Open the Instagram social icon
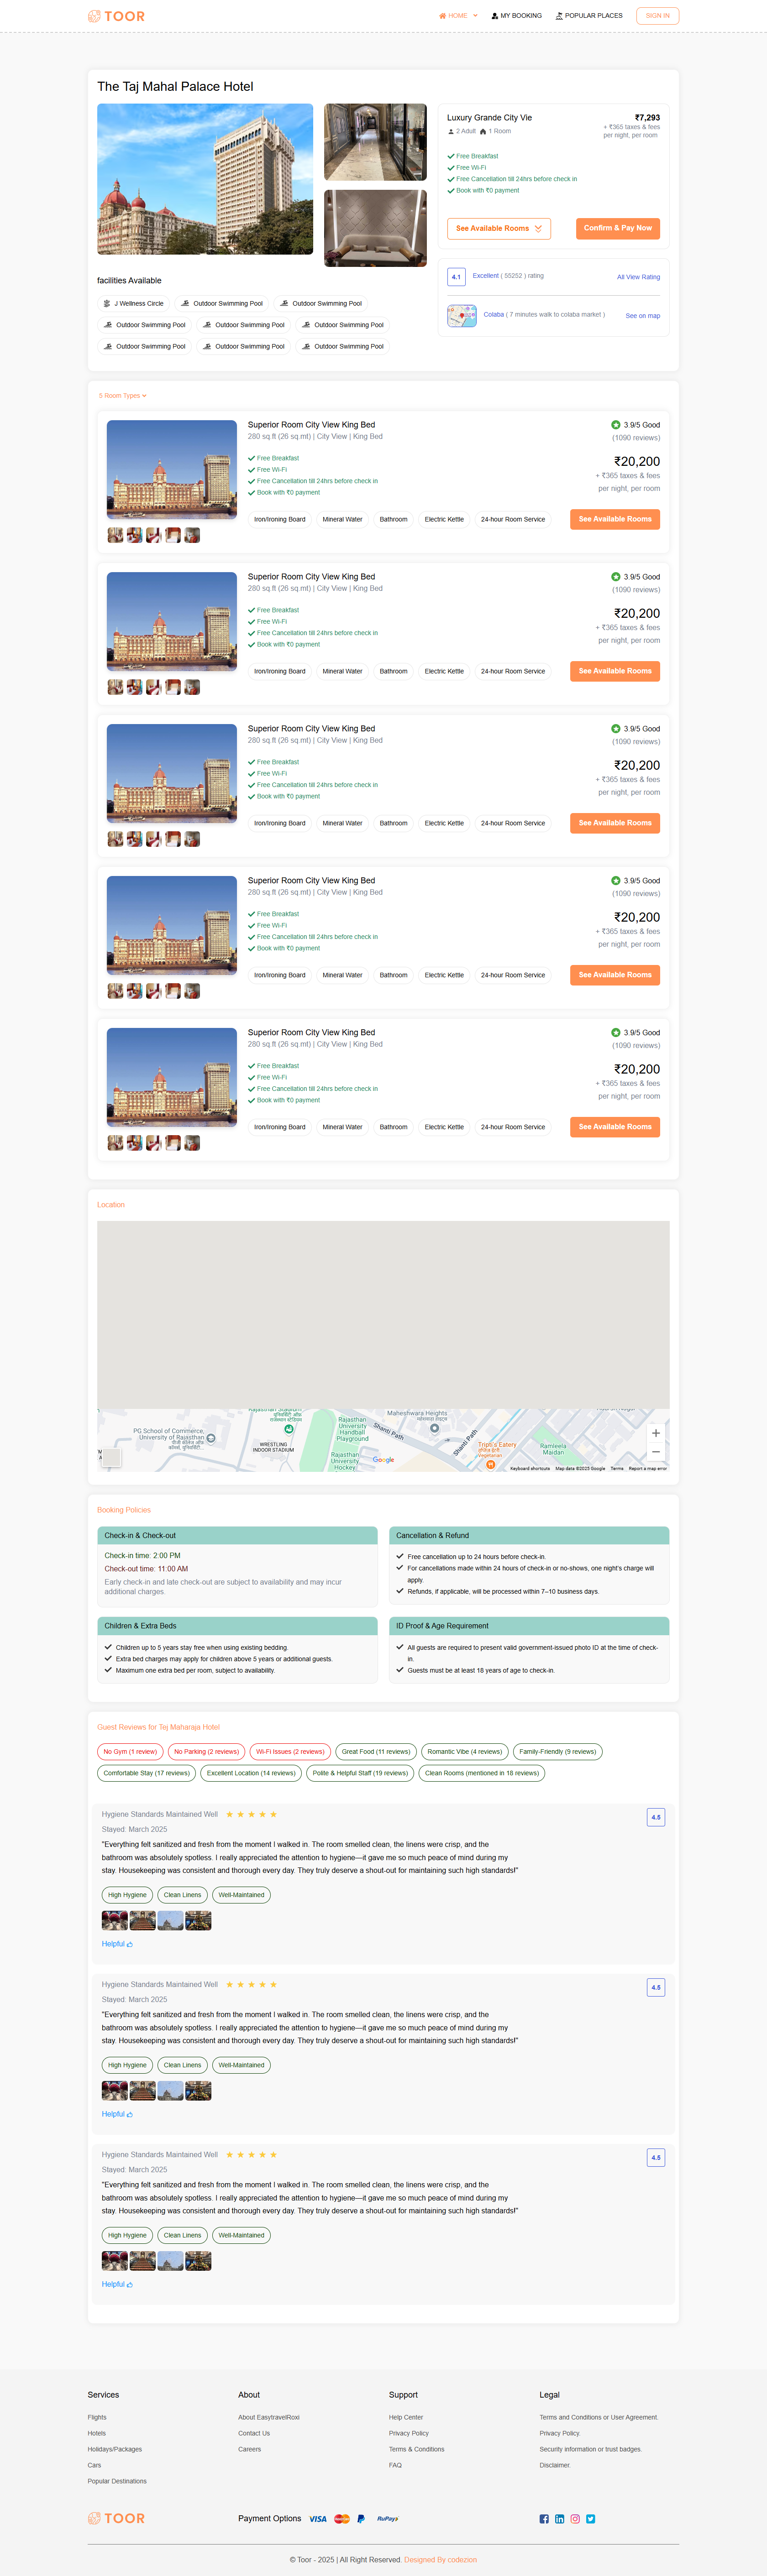The width and height of the screenshot is (767, 2576). 575,2519
